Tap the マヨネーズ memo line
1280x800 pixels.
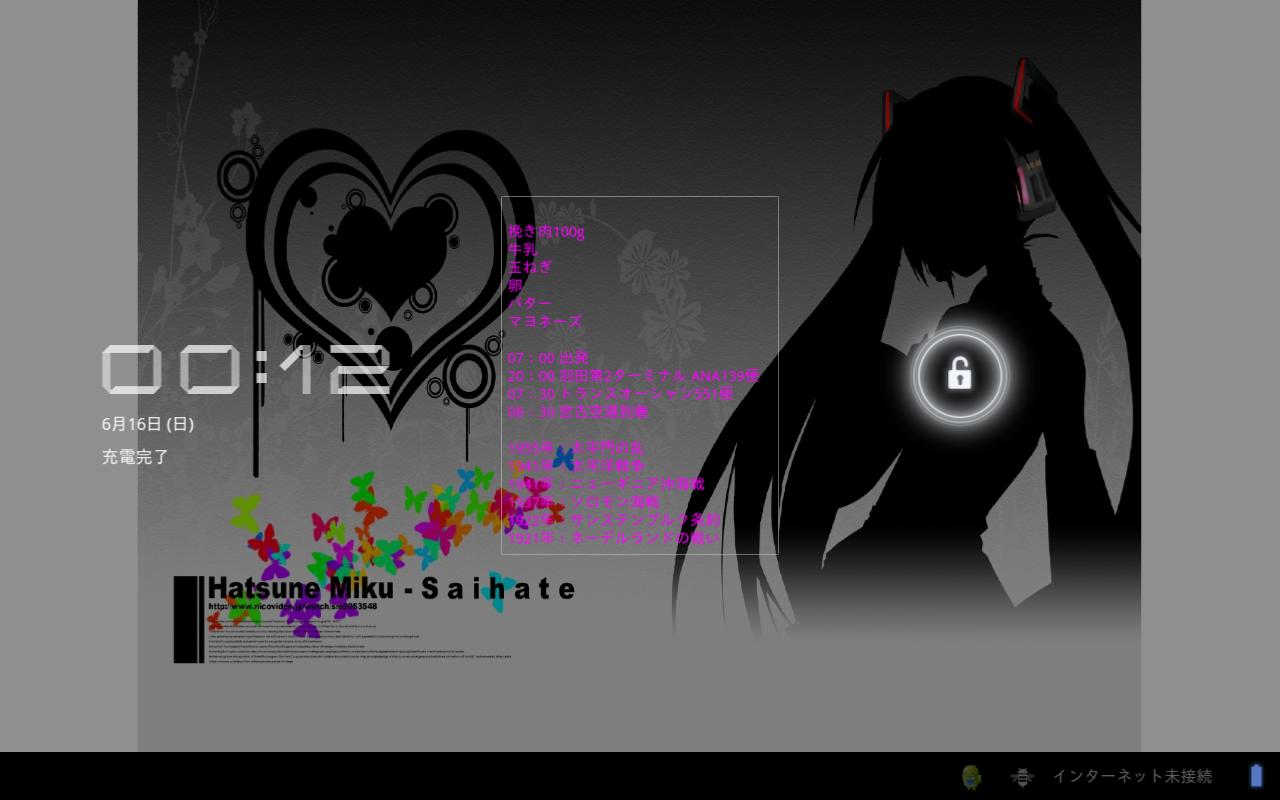click(x=544, y=322)
